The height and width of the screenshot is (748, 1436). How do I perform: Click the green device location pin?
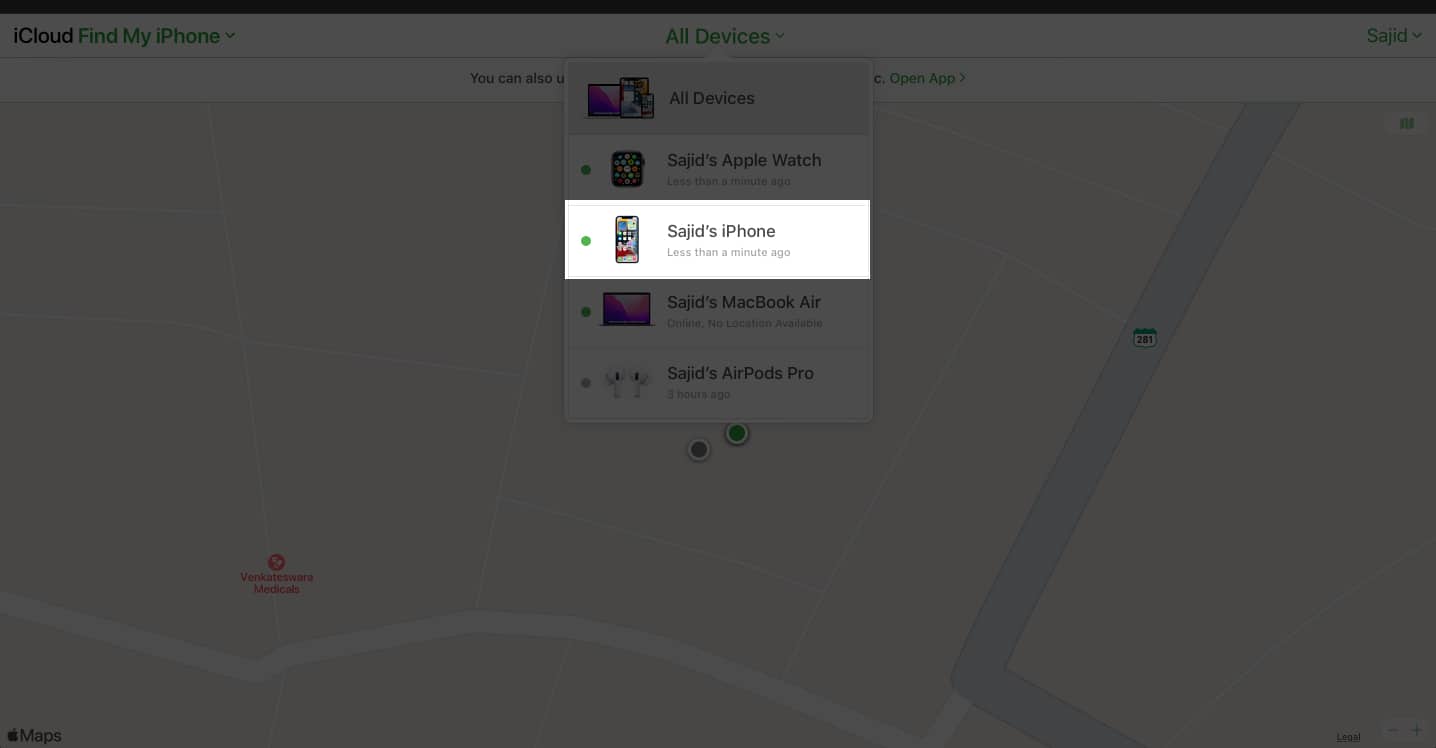737,433
